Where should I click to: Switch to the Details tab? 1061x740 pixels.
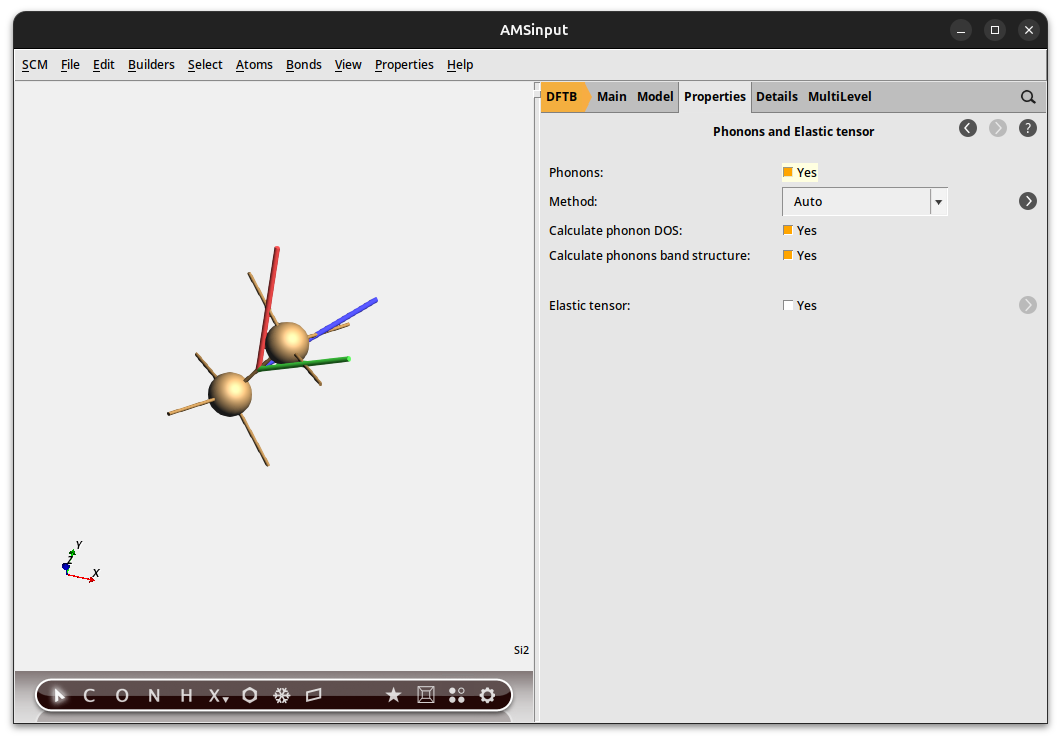(777, 96)
